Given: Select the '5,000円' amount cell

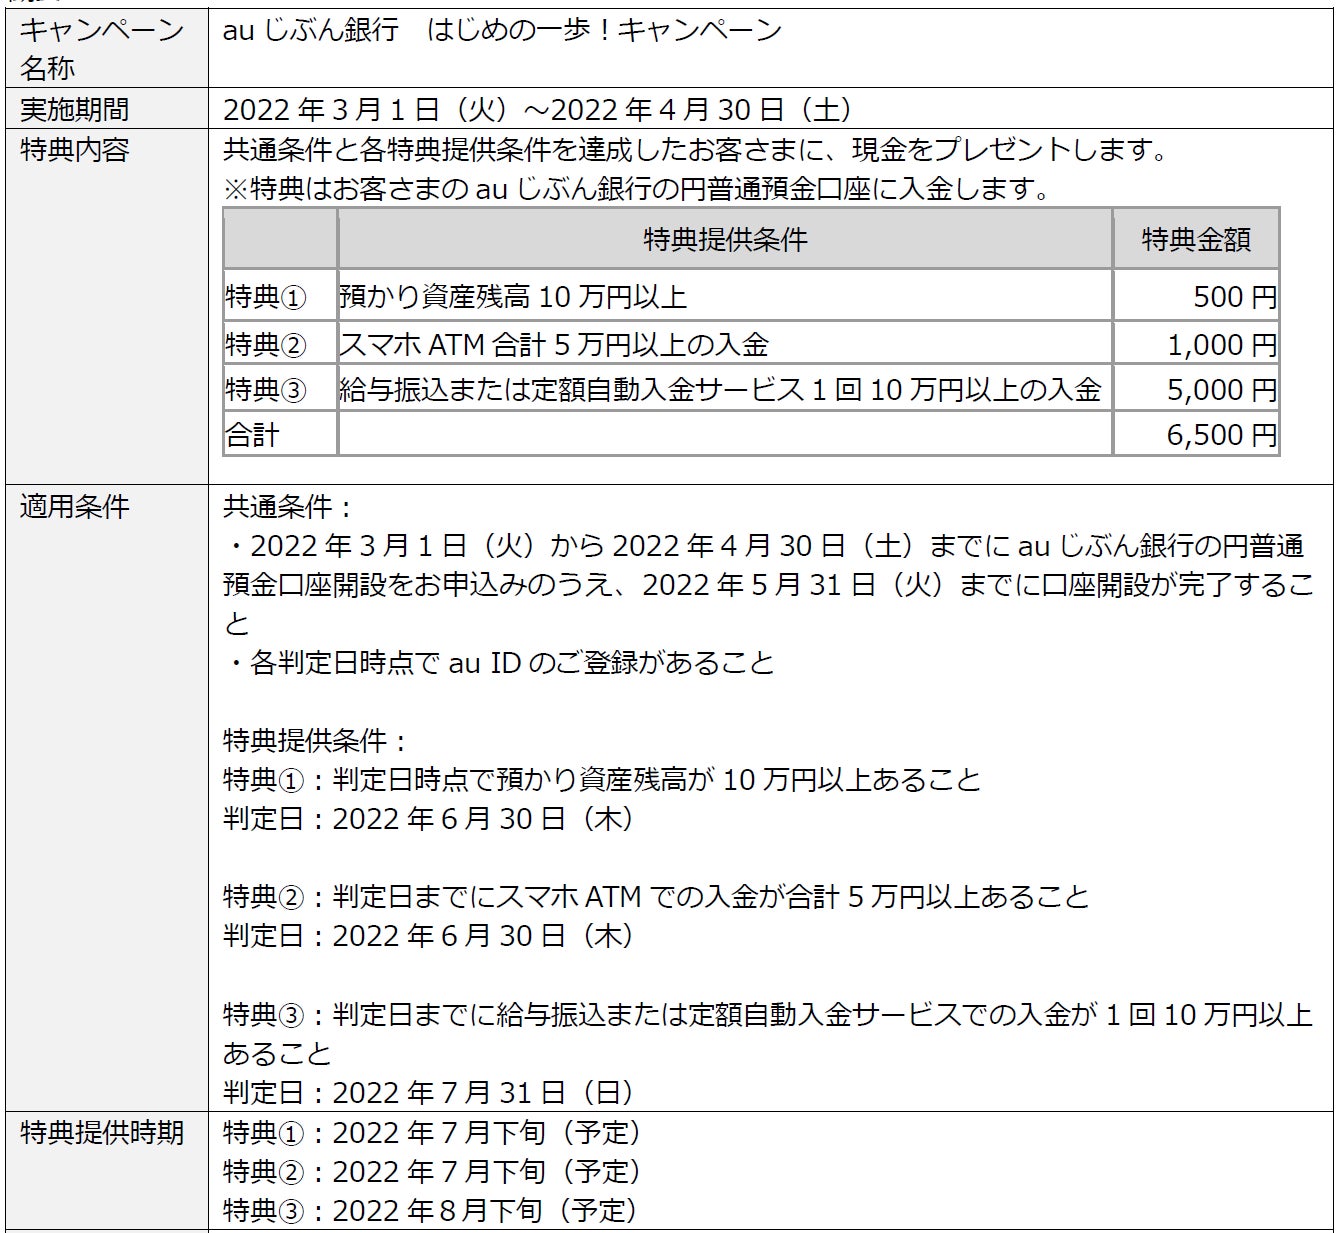Looking at the screenshot, I should pyautogui.click(x=1196, y=389).
